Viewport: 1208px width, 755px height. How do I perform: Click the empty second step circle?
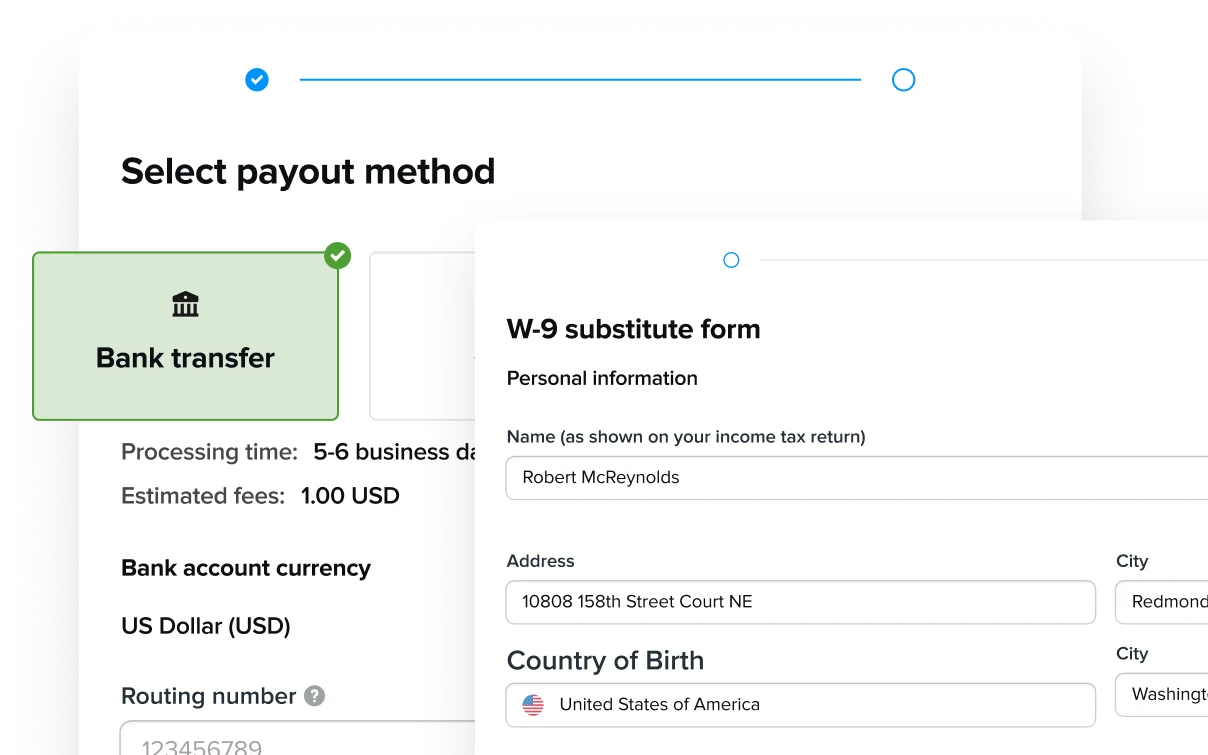coord(903,79)
